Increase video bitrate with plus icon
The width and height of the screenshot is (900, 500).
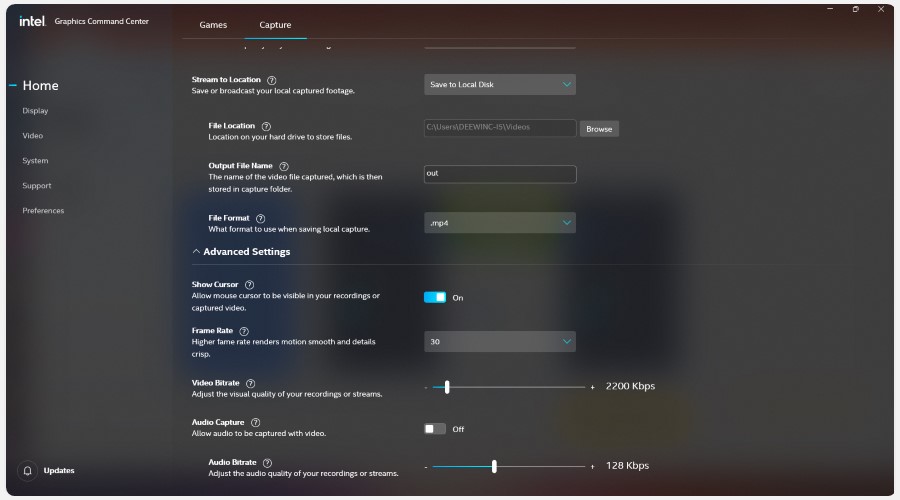click(592, 387)
